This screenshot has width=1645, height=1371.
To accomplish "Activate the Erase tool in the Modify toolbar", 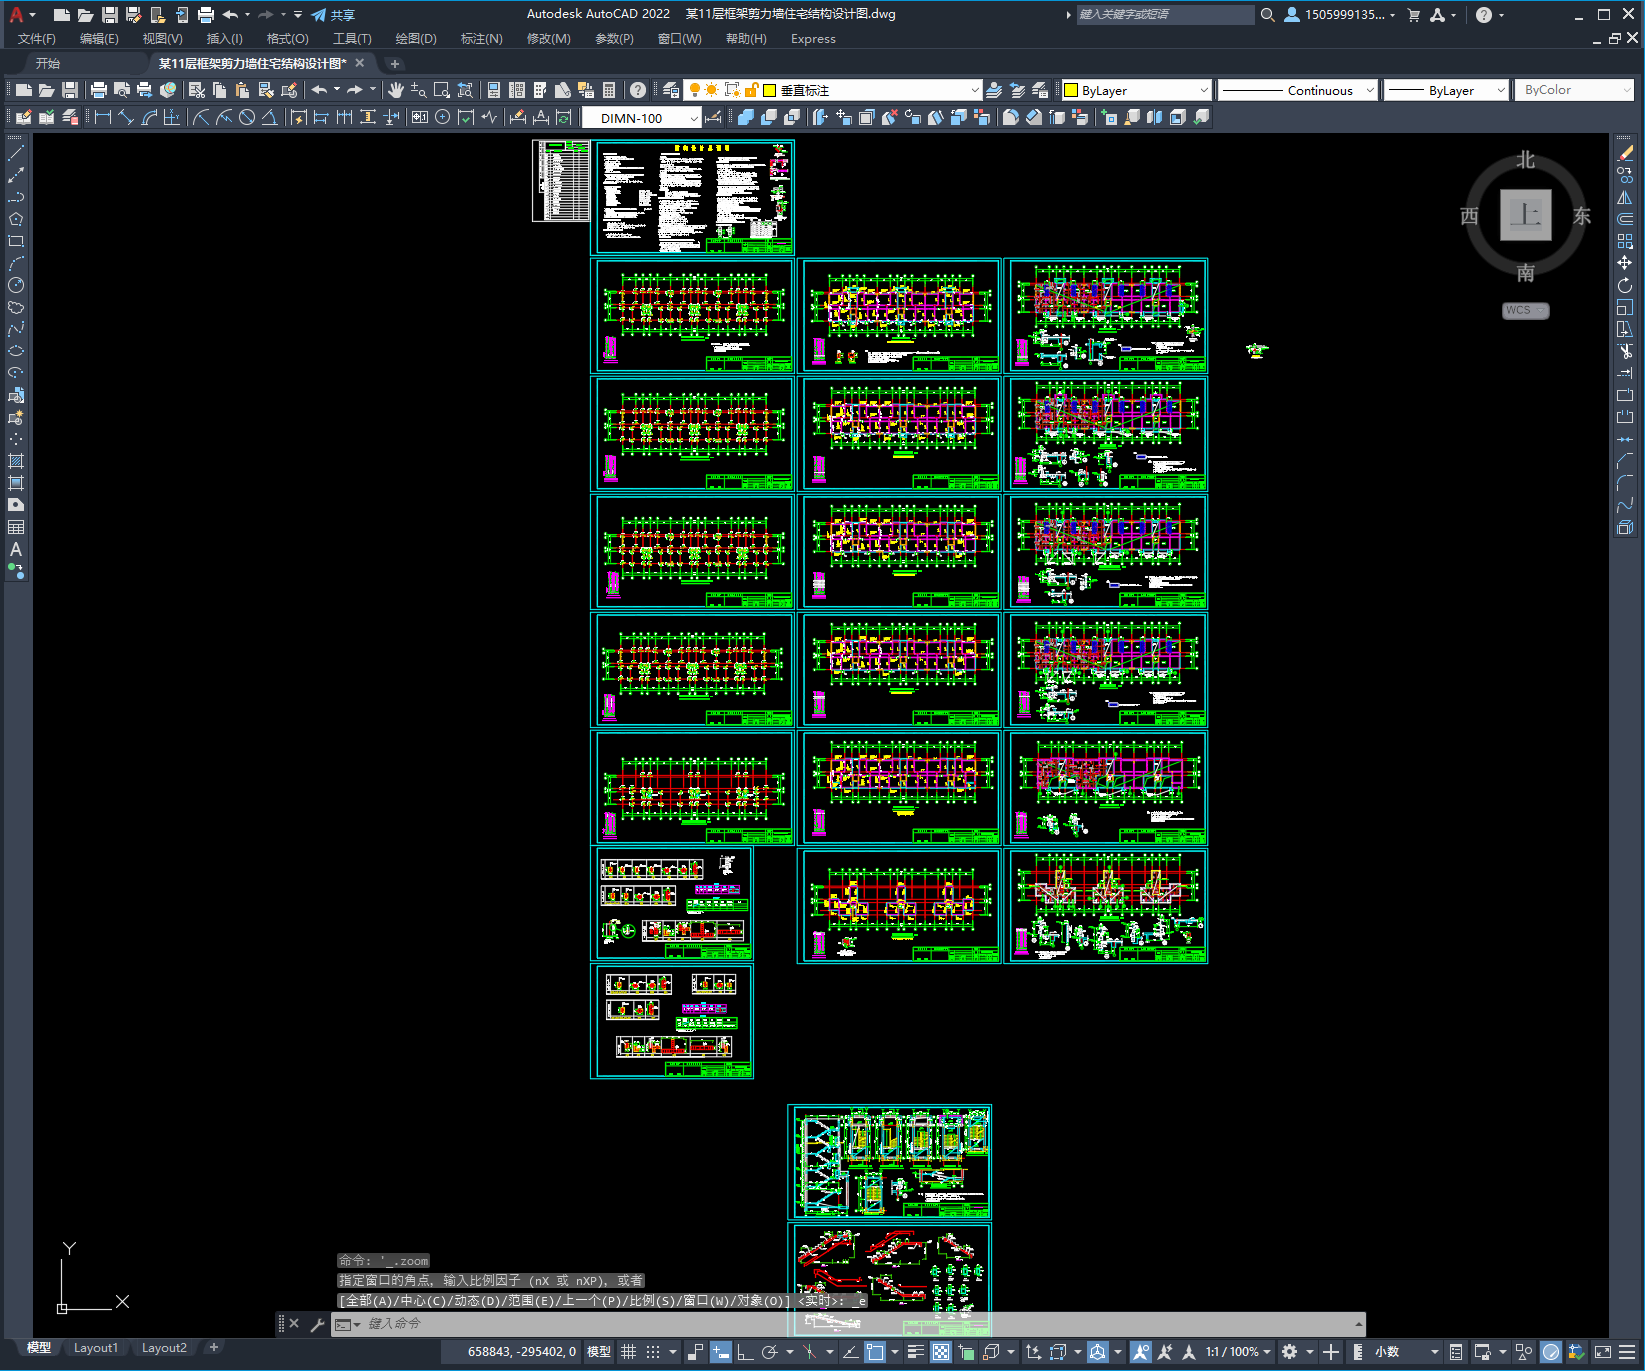I will coord(1625,153).
